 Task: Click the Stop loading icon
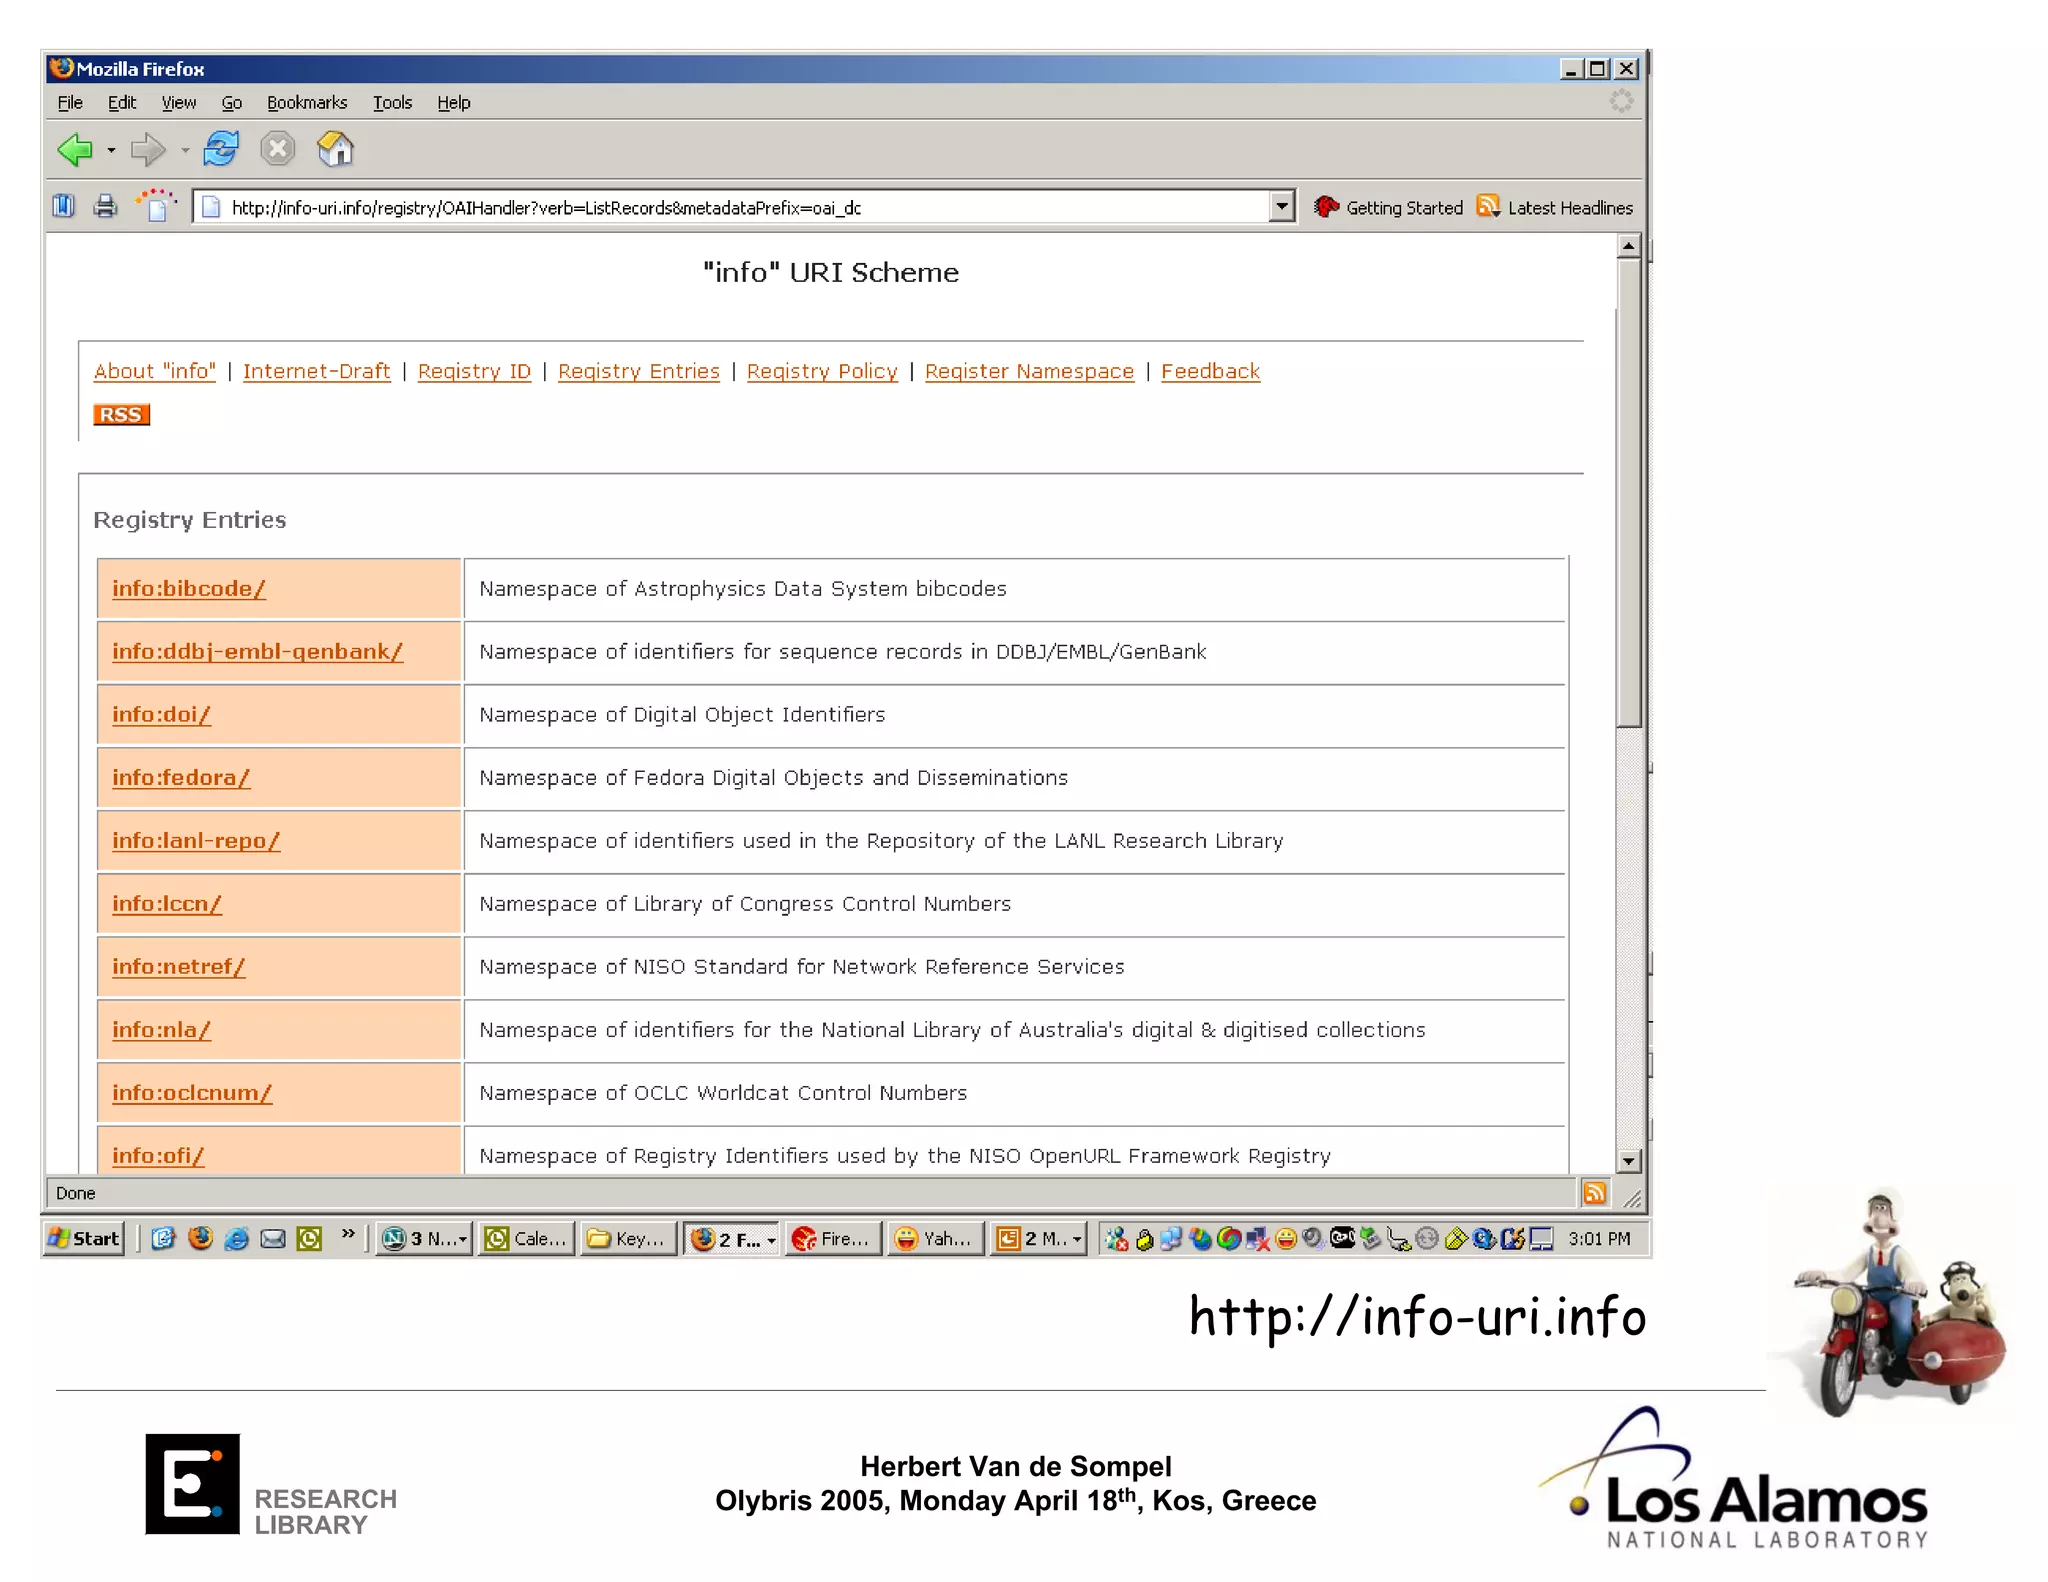pos(277,150)
